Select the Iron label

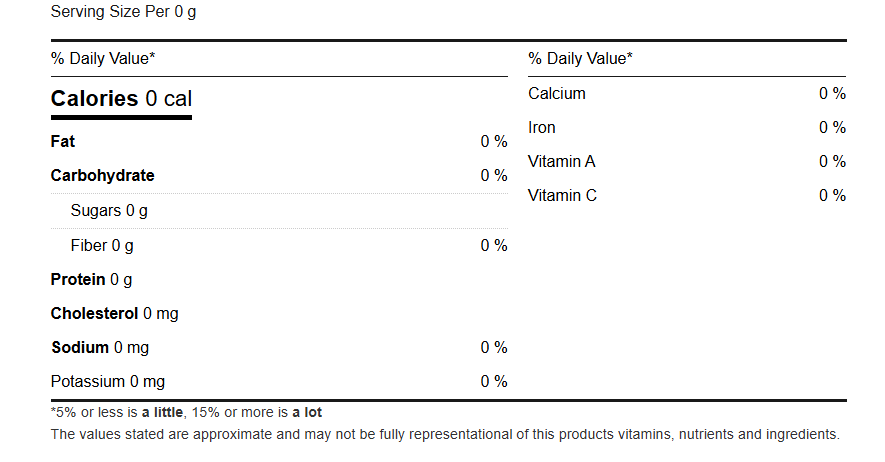point(542,127)
